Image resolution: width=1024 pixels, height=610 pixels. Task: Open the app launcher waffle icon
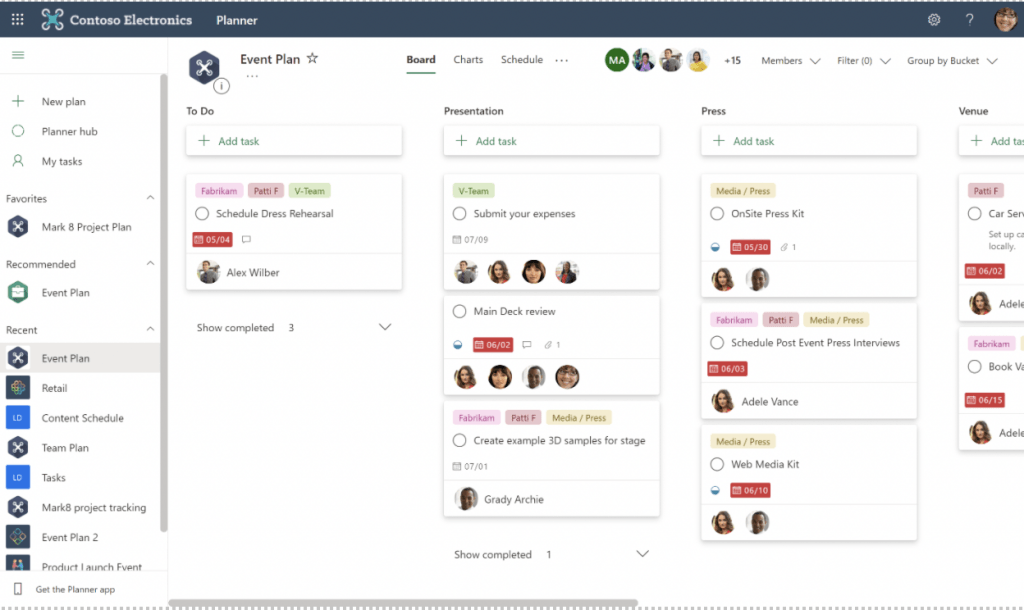click(x=18, y=20)
